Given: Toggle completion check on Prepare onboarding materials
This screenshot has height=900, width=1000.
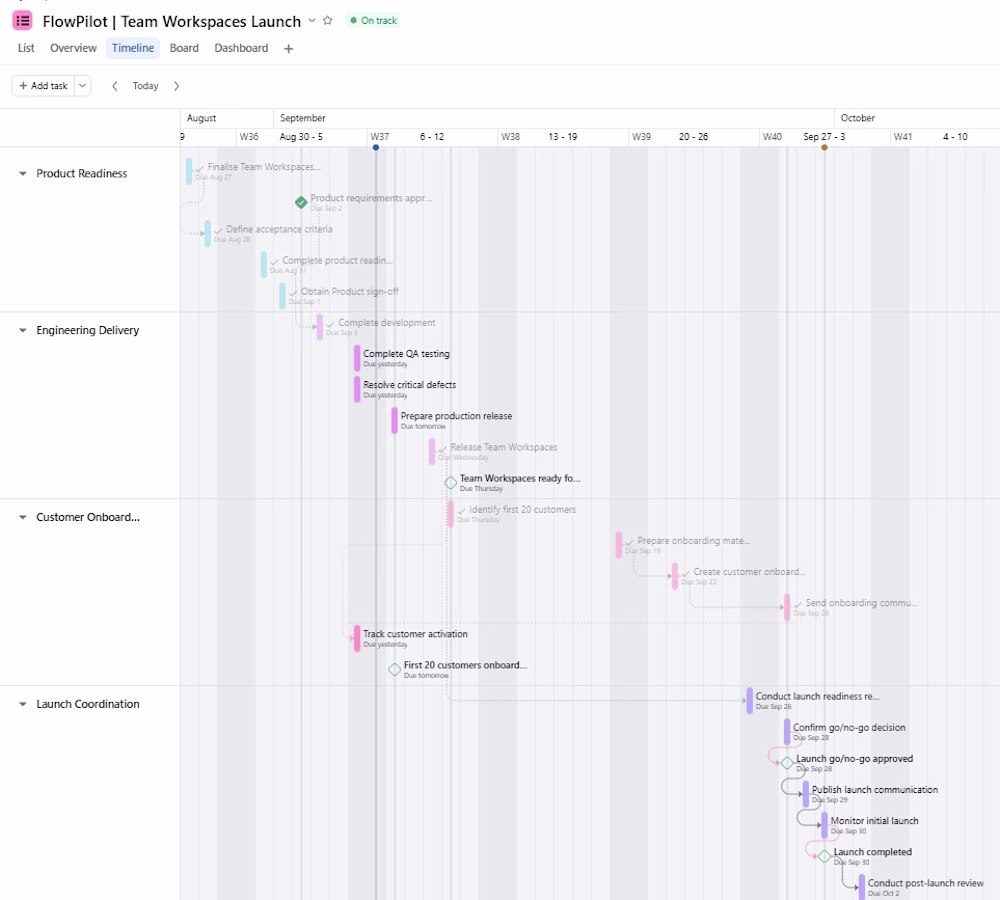Looking at the screenshot, I should pos(630,542).
